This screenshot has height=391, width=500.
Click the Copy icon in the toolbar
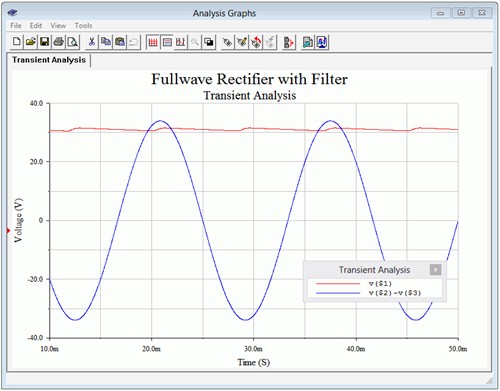click(x=106, y=42)
